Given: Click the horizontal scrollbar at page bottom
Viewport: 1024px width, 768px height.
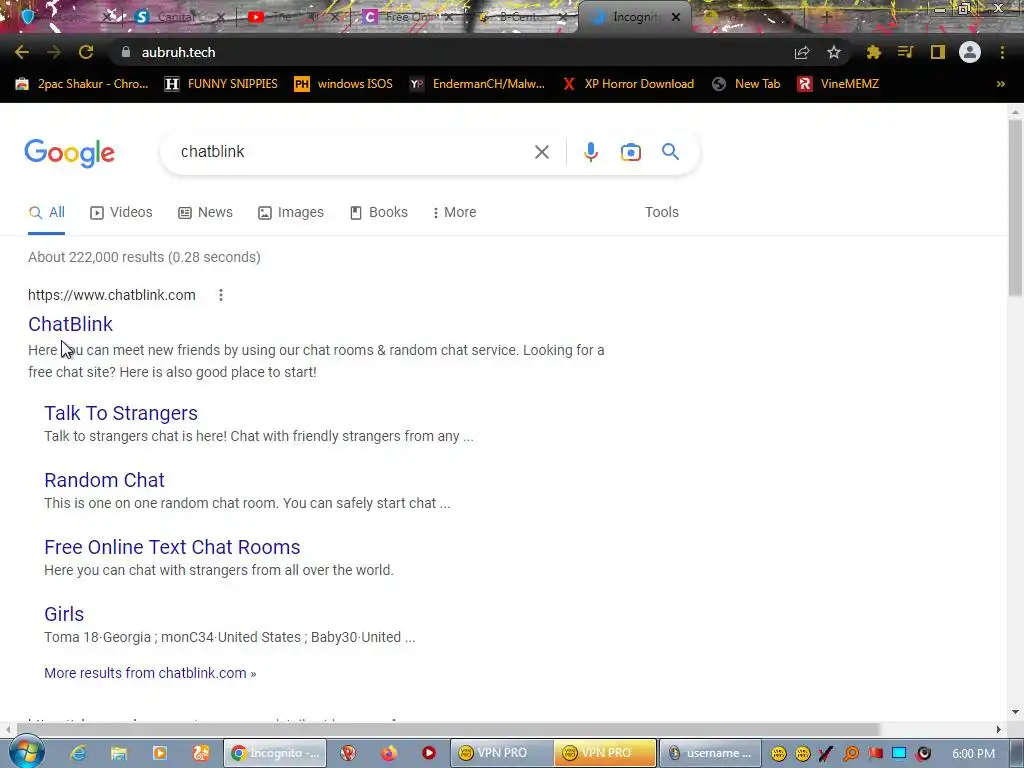Looking at the screenshot, I should [448, 729].
